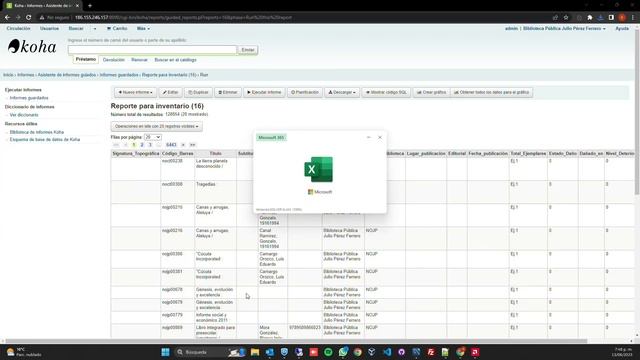The width and height of the screenshot is (640, 360).
Task: Open WhatsApp from the taskbar
Action: tap(343, 352)
